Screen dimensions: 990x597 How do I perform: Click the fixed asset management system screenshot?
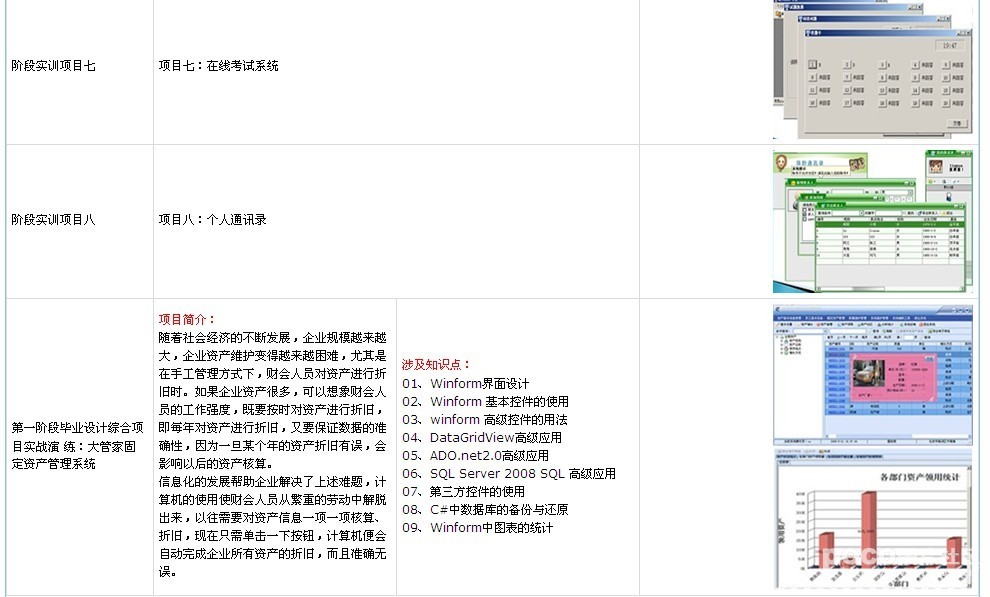872,375
